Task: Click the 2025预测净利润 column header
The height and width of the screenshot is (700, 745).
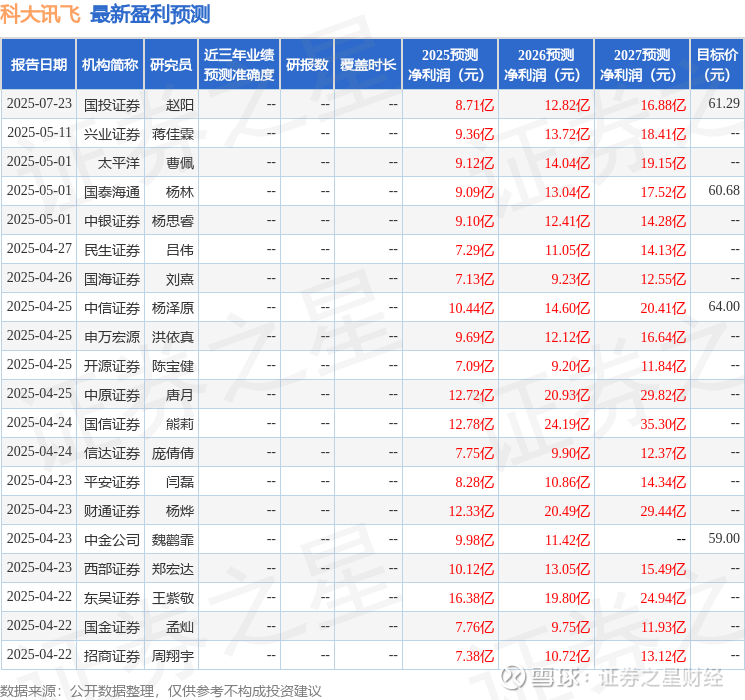Action: click(x=450, y=65)
